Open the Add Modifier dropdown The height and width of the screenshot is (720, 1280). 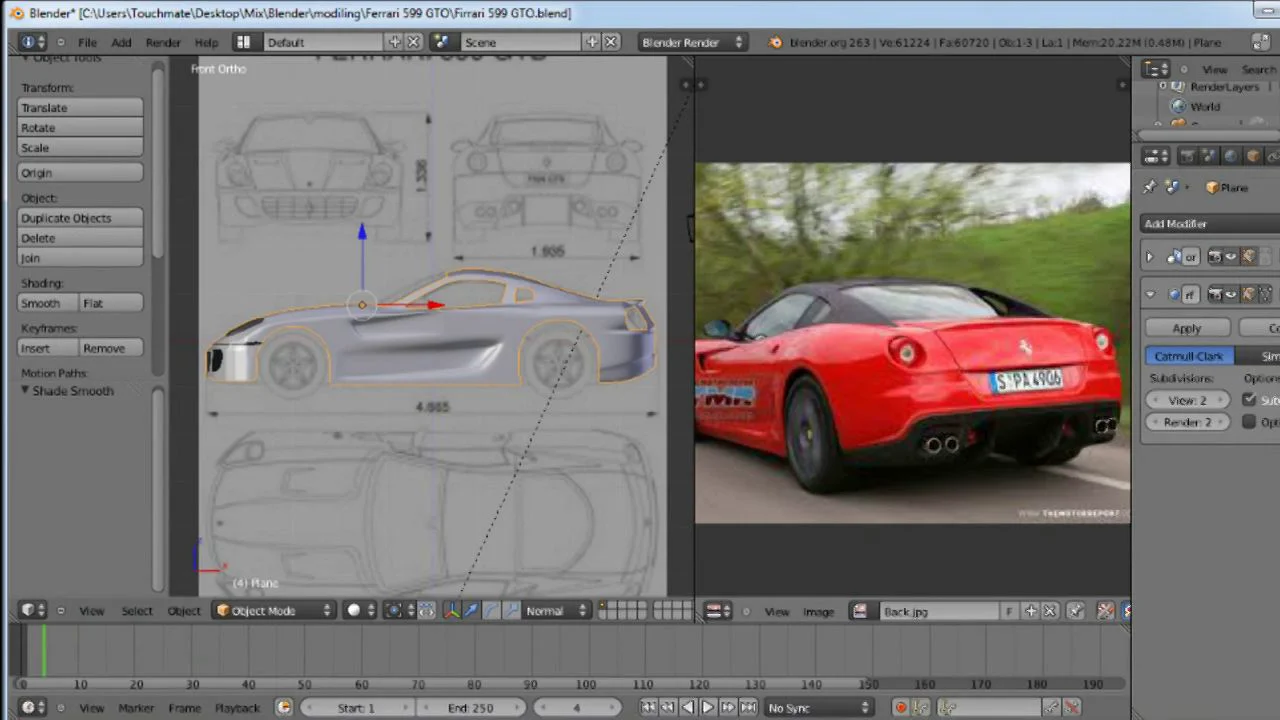[x=1210, y=223]
